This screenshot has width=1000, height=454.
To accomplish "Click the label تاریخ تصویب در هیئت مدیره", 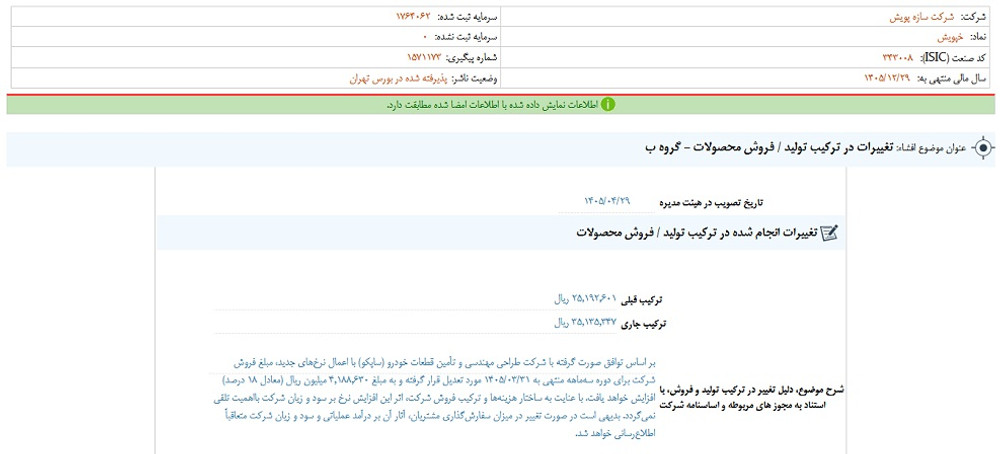I will [710, 203].
